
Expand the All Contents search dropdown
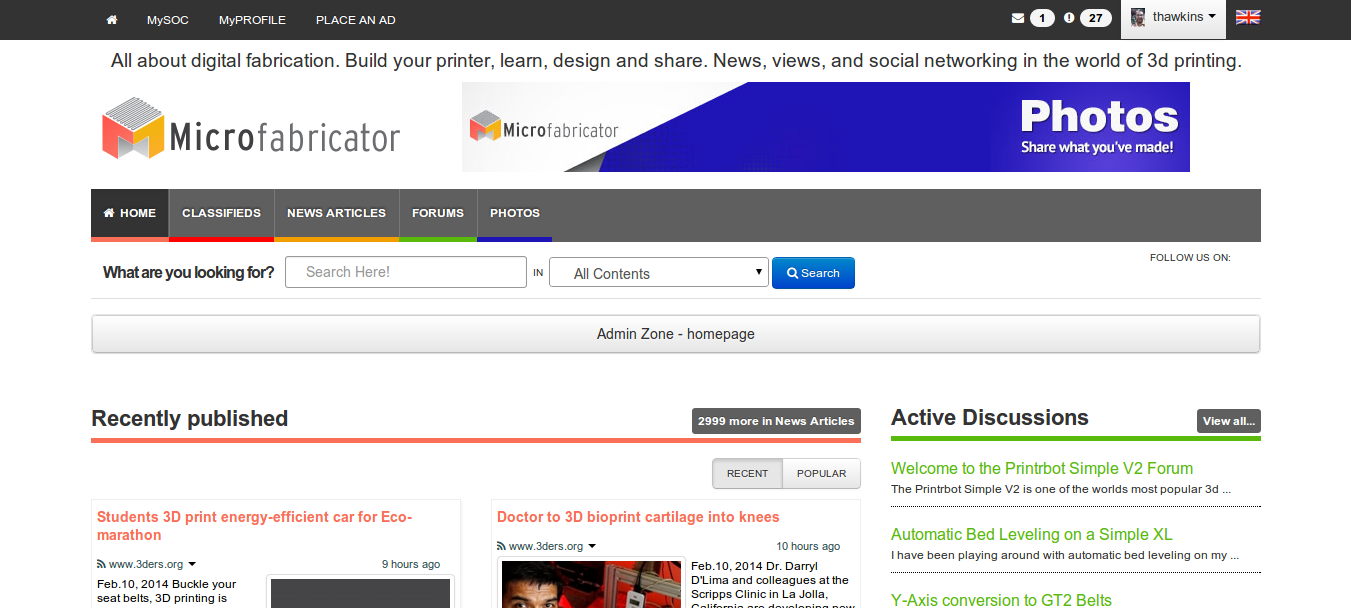(659, 273)
